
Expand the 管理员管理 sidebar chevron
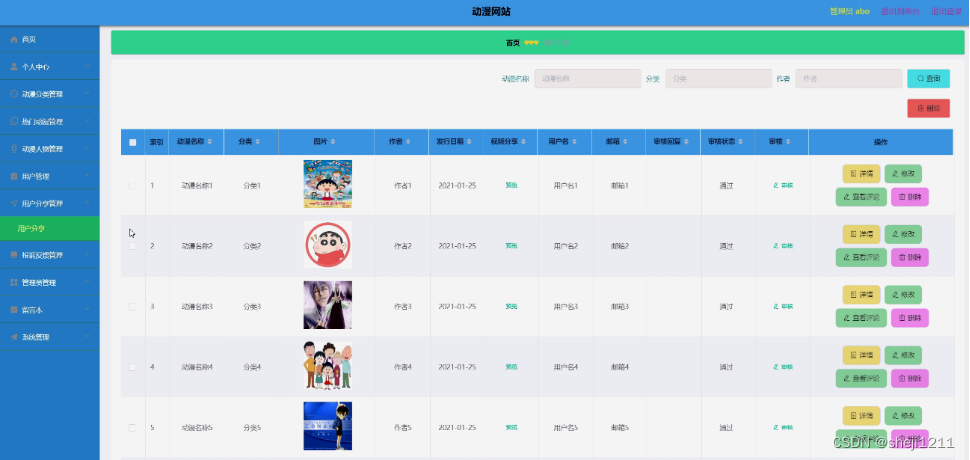point(87,282)
